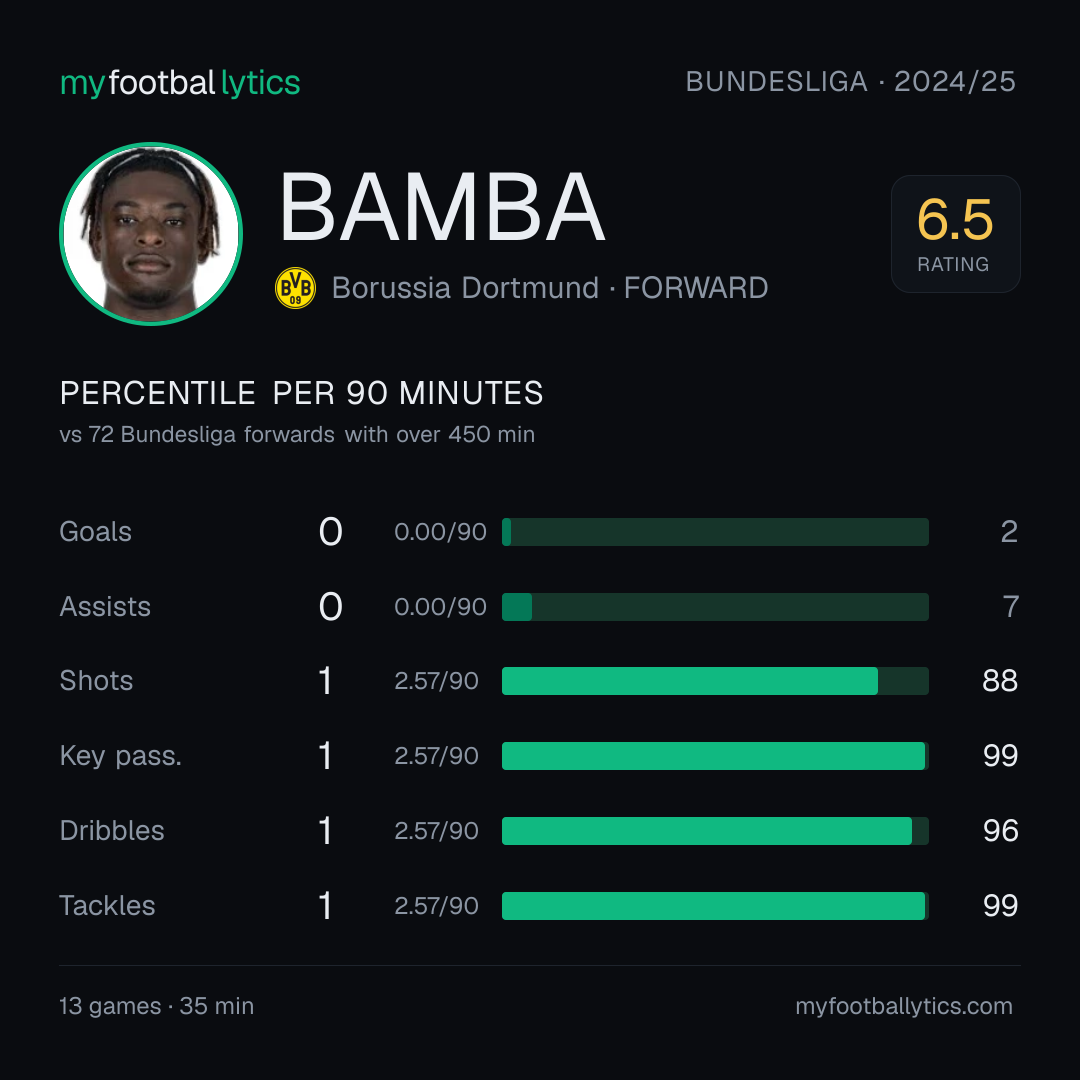1080x1080 pixels.
Task: Click the Tackles 2.57/90 value
Action: coord(436,906)
